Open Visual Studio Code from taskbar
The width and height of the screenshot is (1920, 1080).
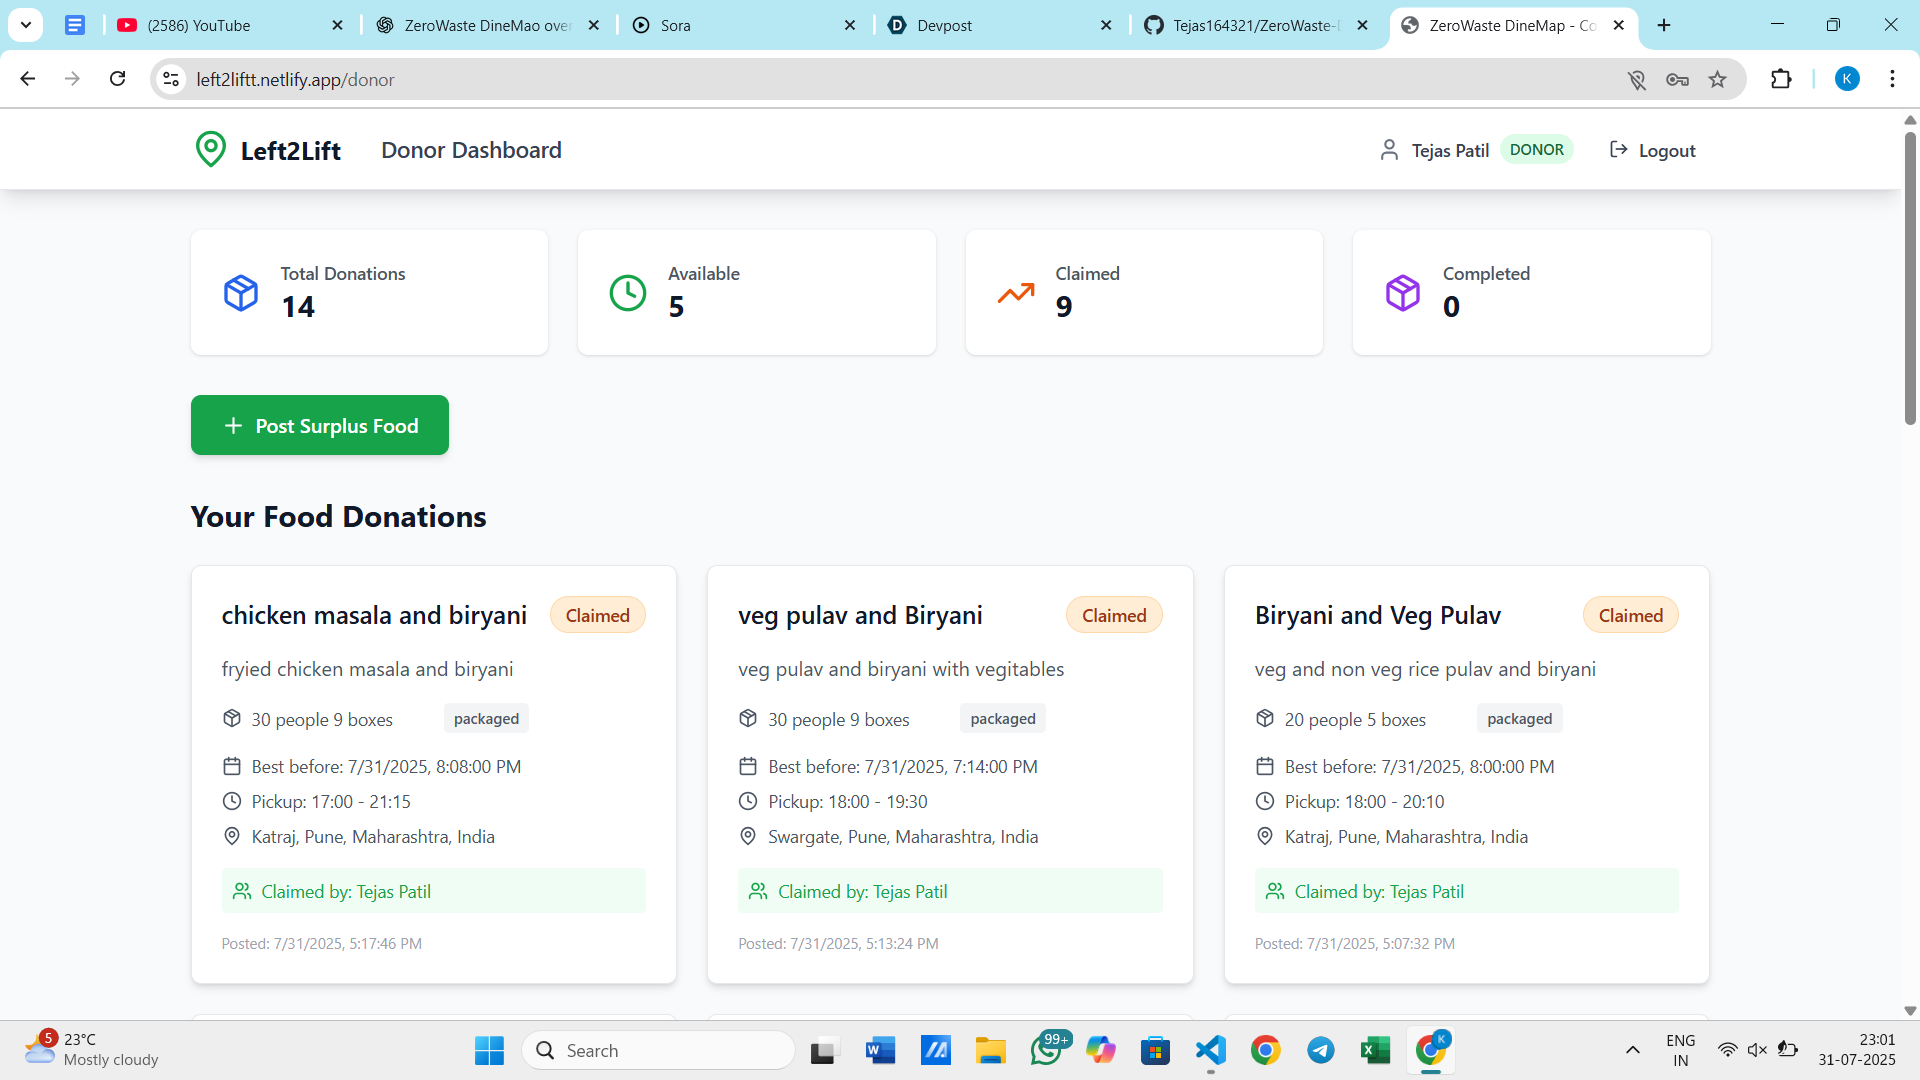coord(1210,1050)
